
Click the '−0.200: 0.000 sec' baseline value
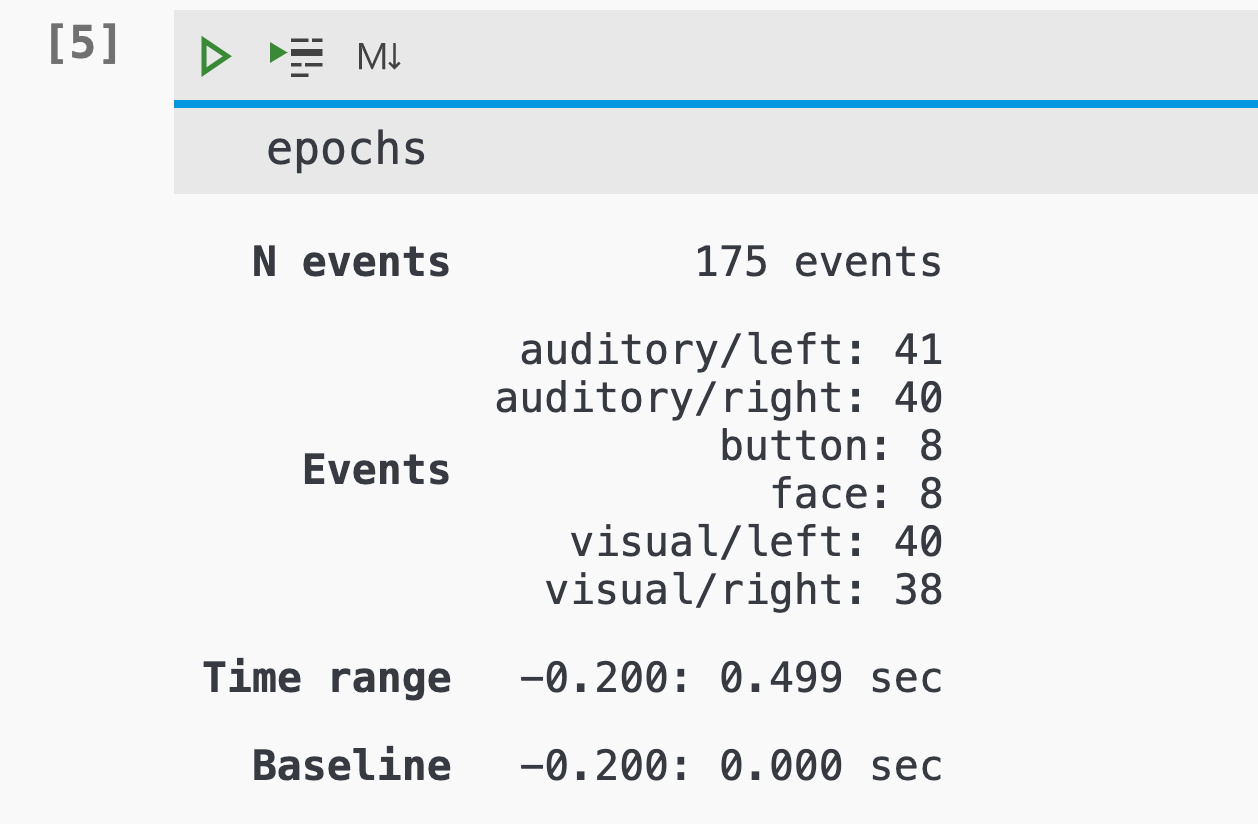(x=731, y=766)
